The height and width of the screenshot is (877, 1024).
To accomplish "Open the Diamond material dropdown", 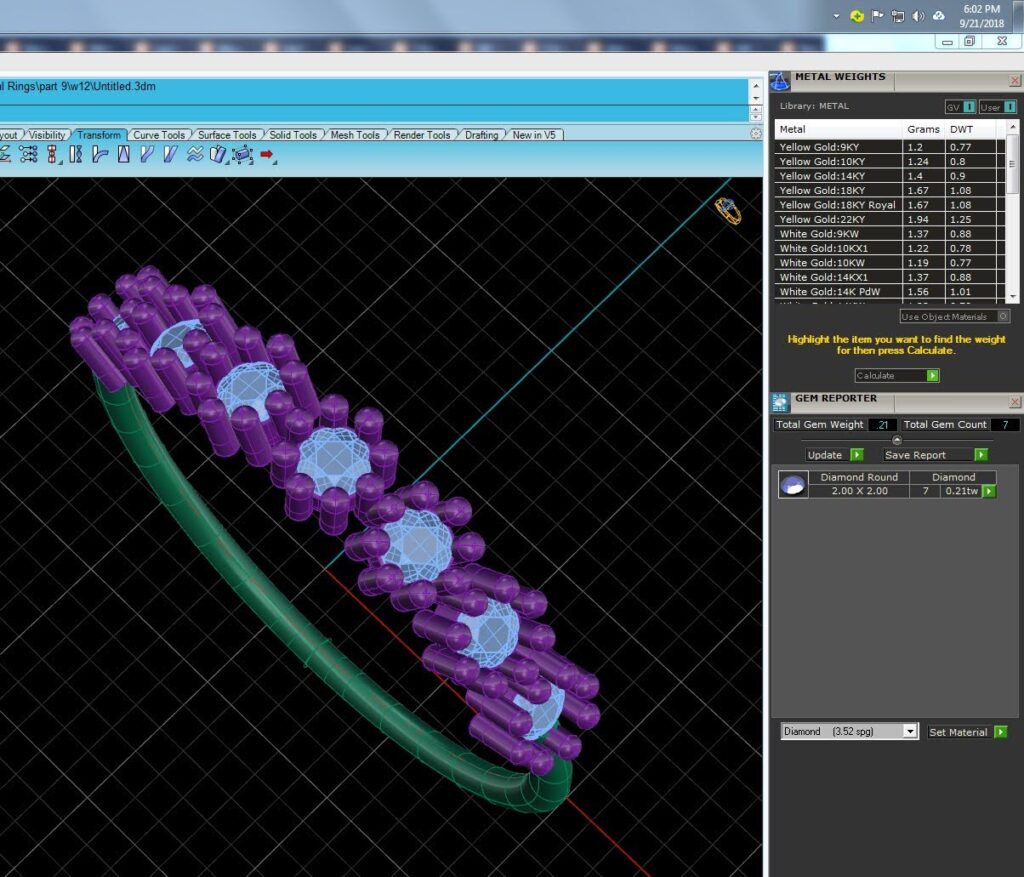I will (x=910, y=731).
